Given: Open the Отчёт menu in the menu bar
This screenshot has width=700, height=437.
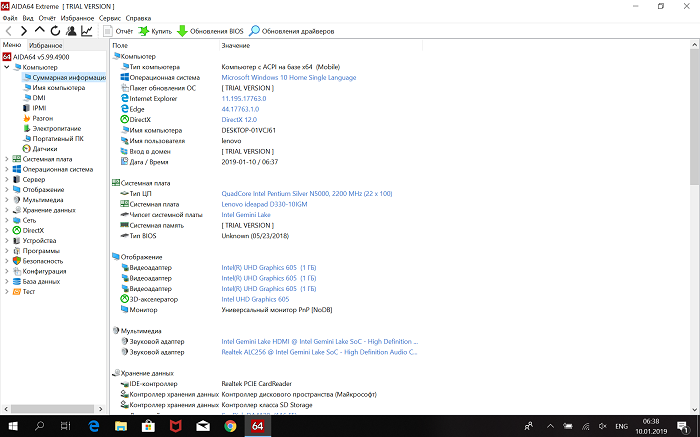Looking at the screenshot, I should (47, 18).
